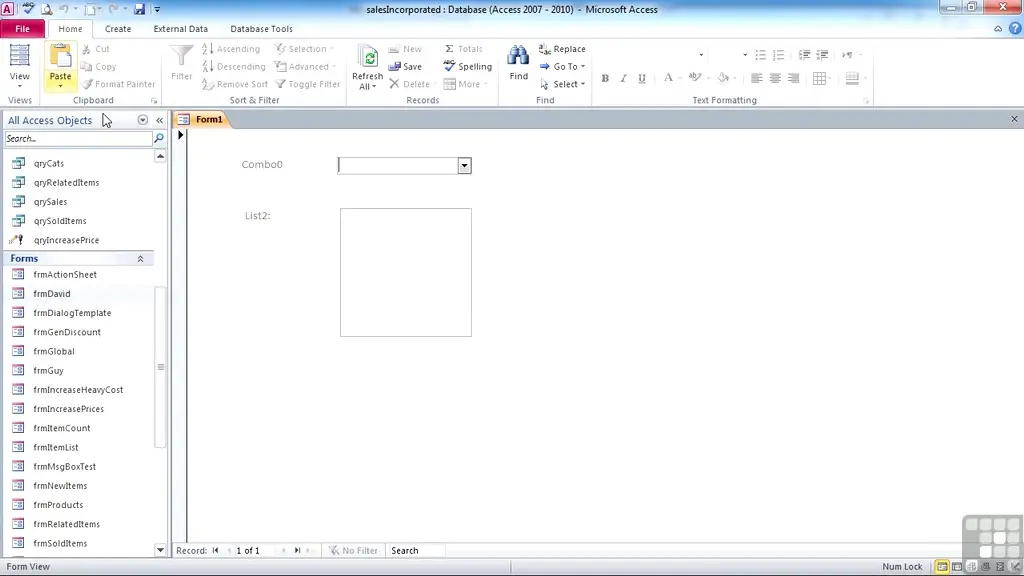Viewport: 1024px width, 576px height.
Task: Click Toggle Filter button
Action: 308,84
